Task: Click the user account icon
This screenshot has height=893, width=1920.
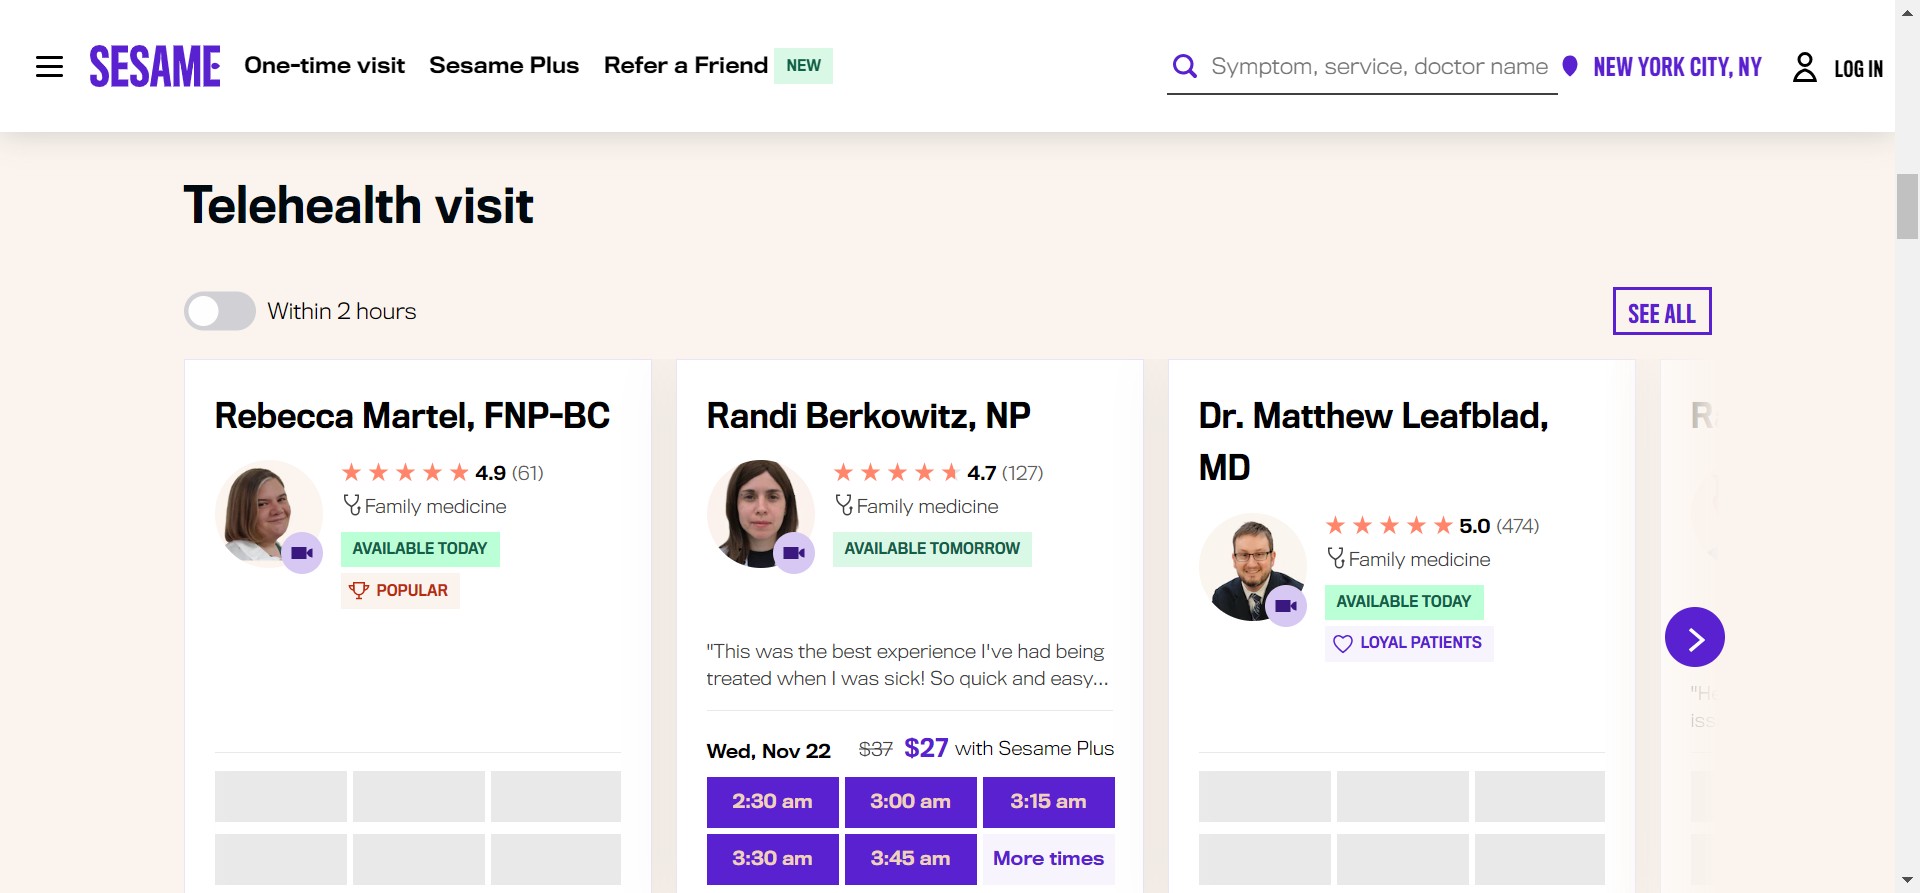Action: click(x=1804, y=67)
